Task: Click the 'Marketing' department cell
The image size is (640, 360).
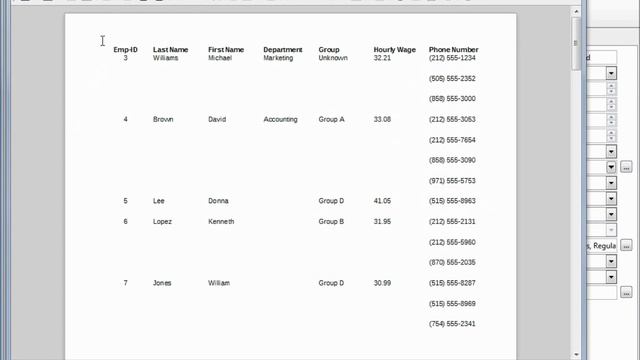Action: 278,58
